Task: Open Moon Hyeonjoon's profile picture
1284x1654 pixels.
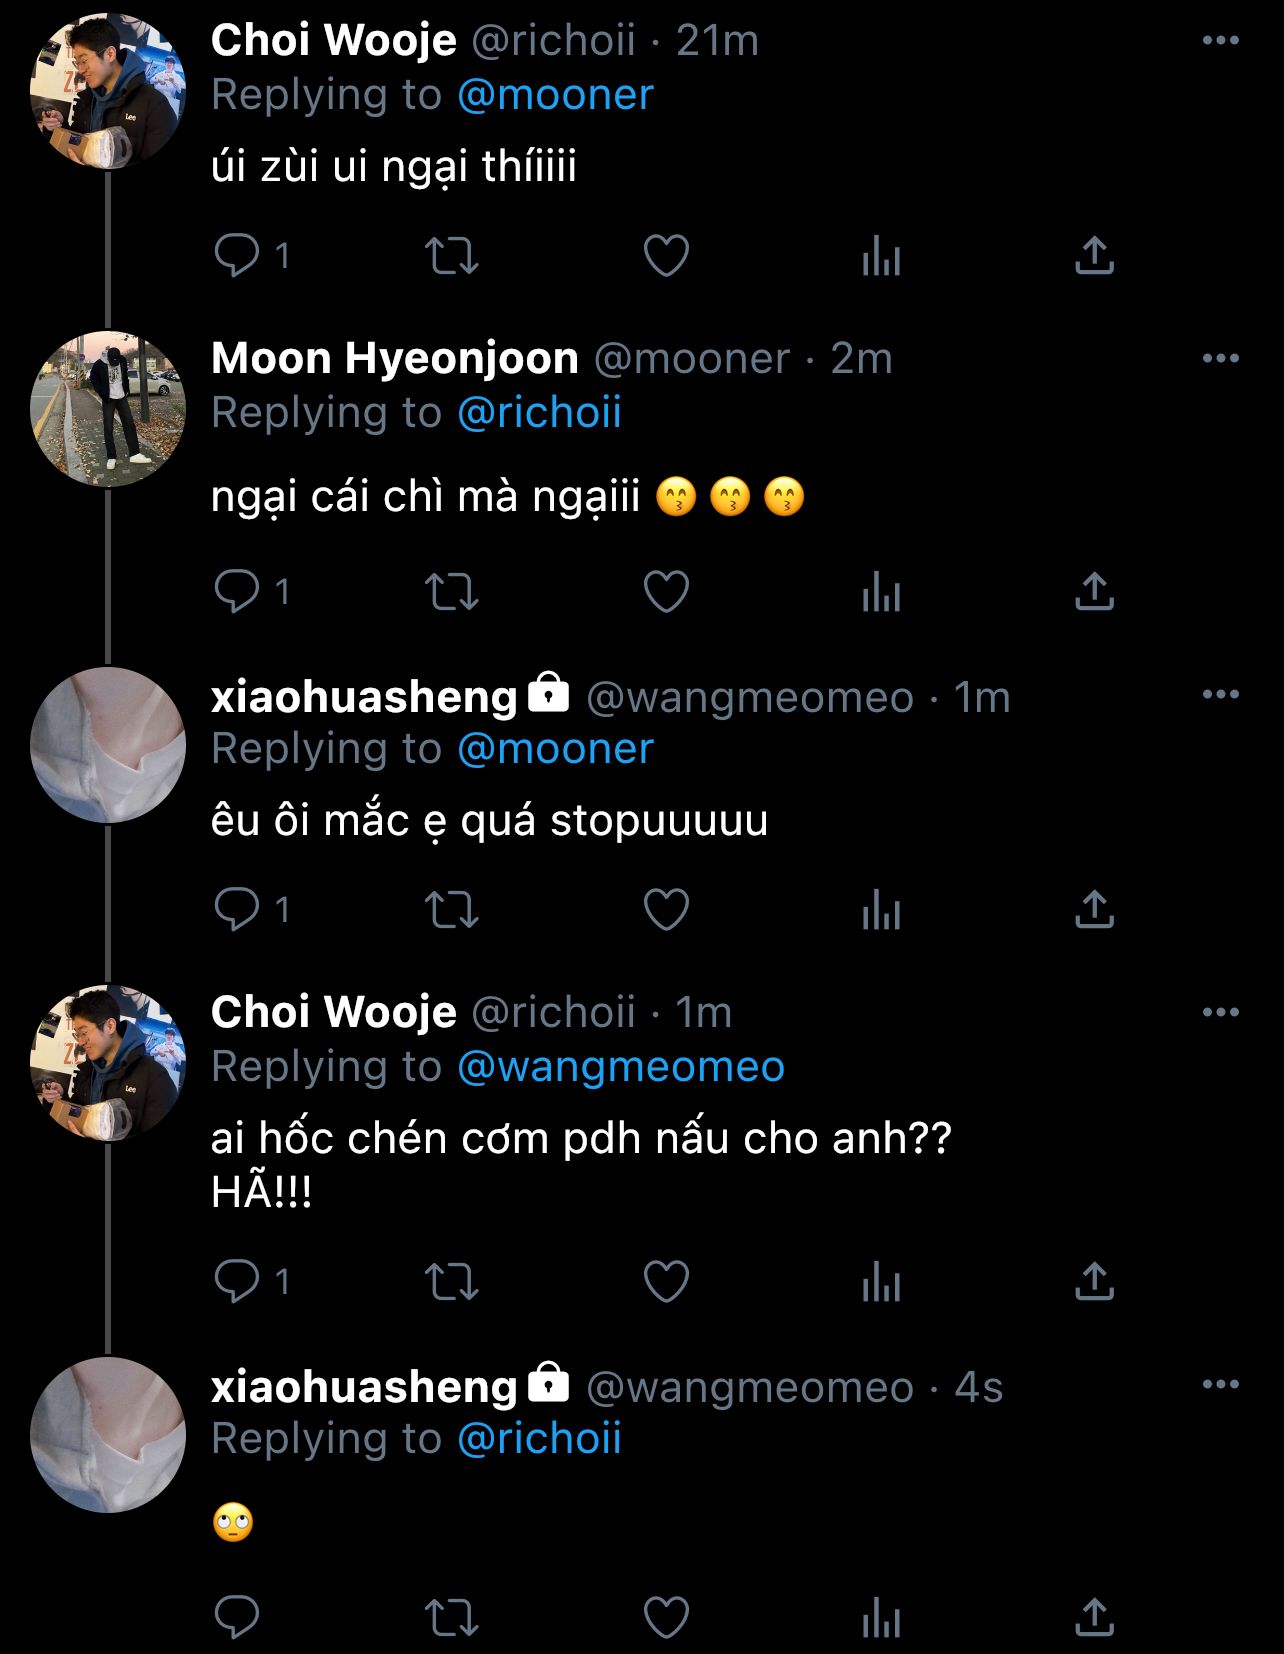Action: click(108, 408)
